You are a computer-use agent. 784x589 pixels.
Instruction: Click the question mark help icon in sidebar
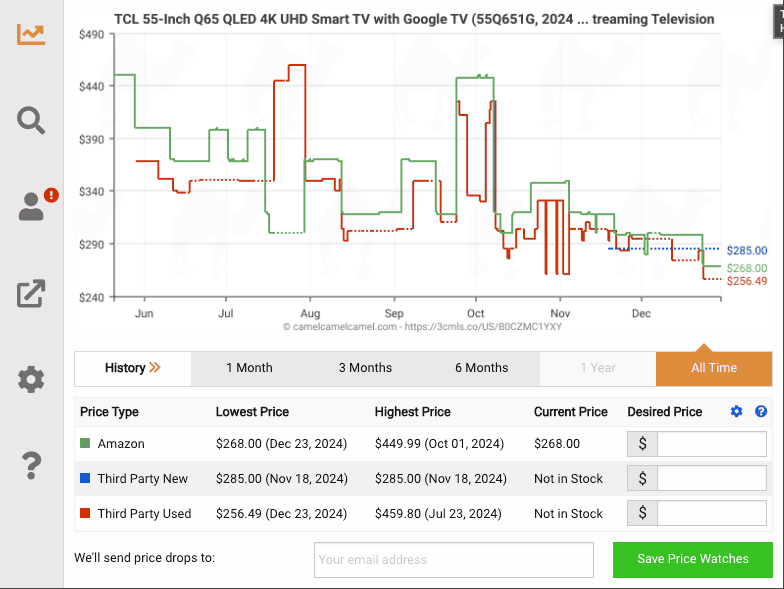pyautogui.click(x=31, y=465)
